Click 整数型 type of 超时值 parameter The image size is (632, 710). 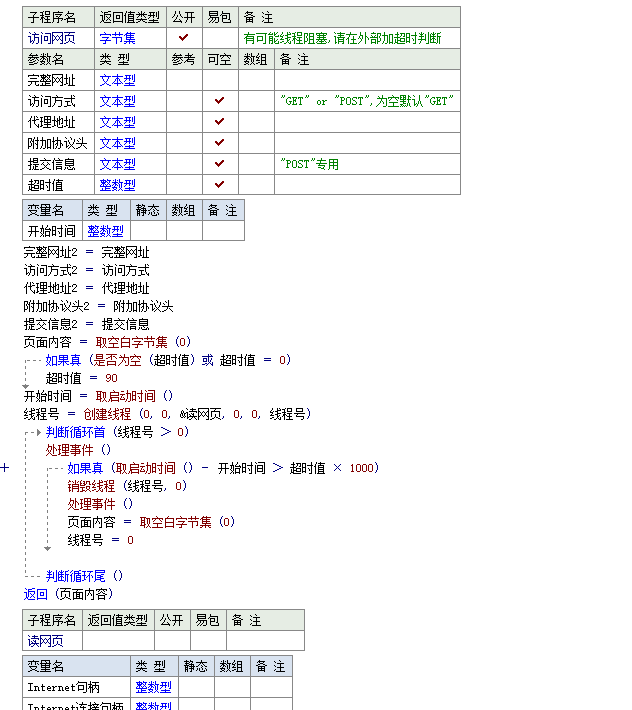(117, 185)
